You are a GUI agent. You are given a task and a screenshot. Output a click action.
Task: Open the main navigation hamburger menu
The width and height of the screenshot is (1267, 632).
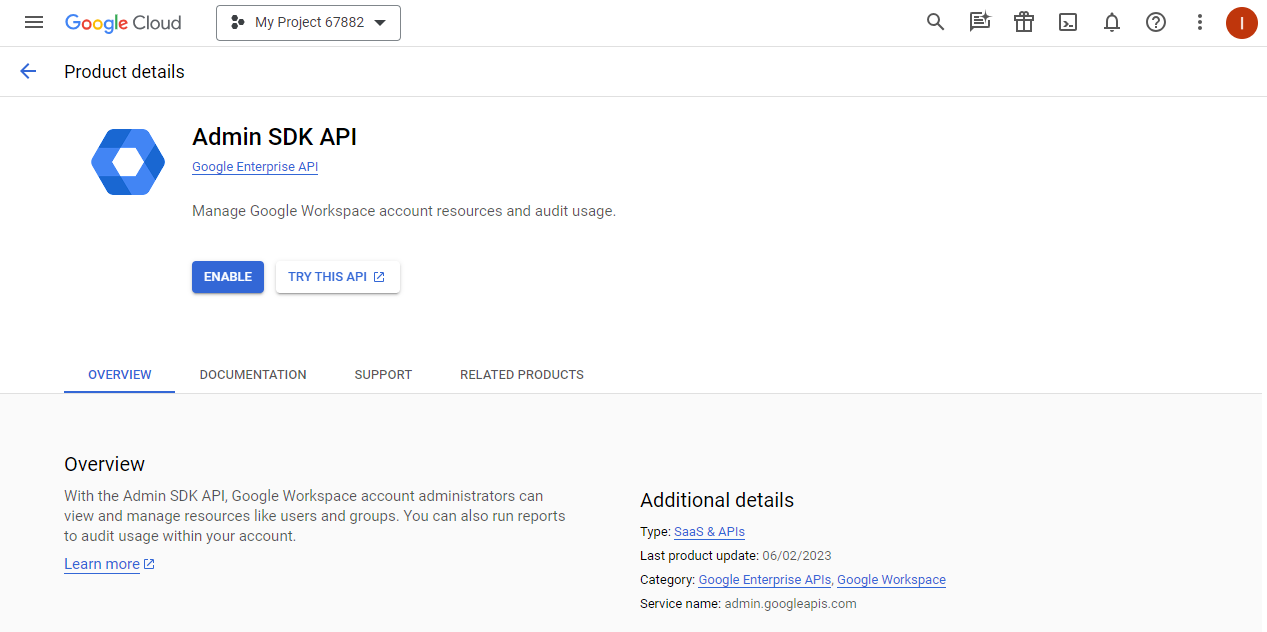pyautogui.click(x=34, y=22)
